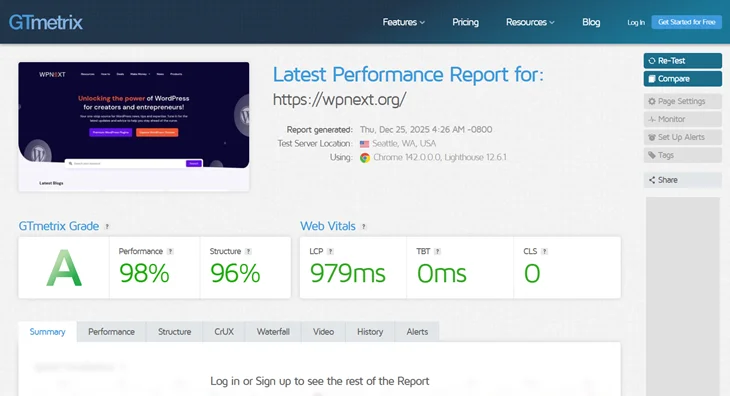Click Log in or Sign up message
730x396 pixels.
pos(319,381)
